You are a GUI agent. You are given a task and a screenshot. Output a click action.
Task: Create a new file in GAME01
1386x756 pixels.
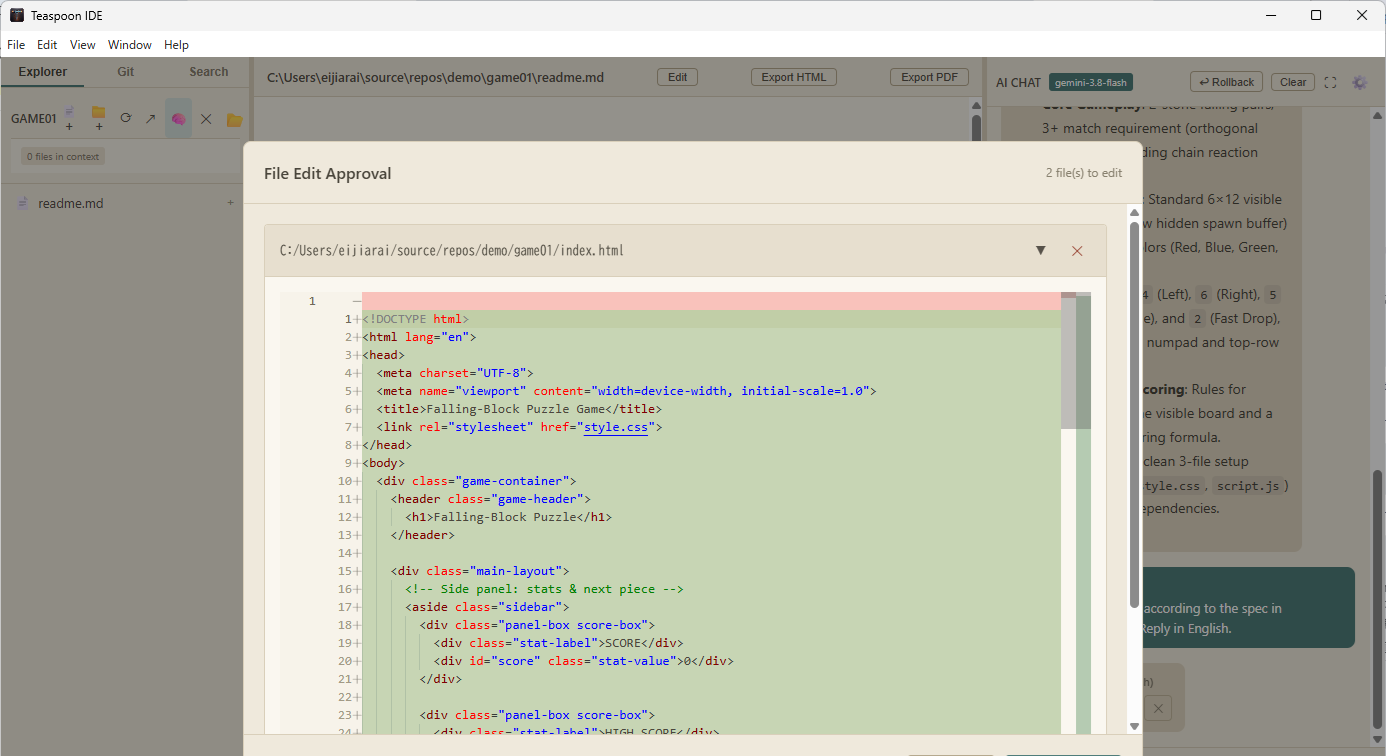click(70, 118)
